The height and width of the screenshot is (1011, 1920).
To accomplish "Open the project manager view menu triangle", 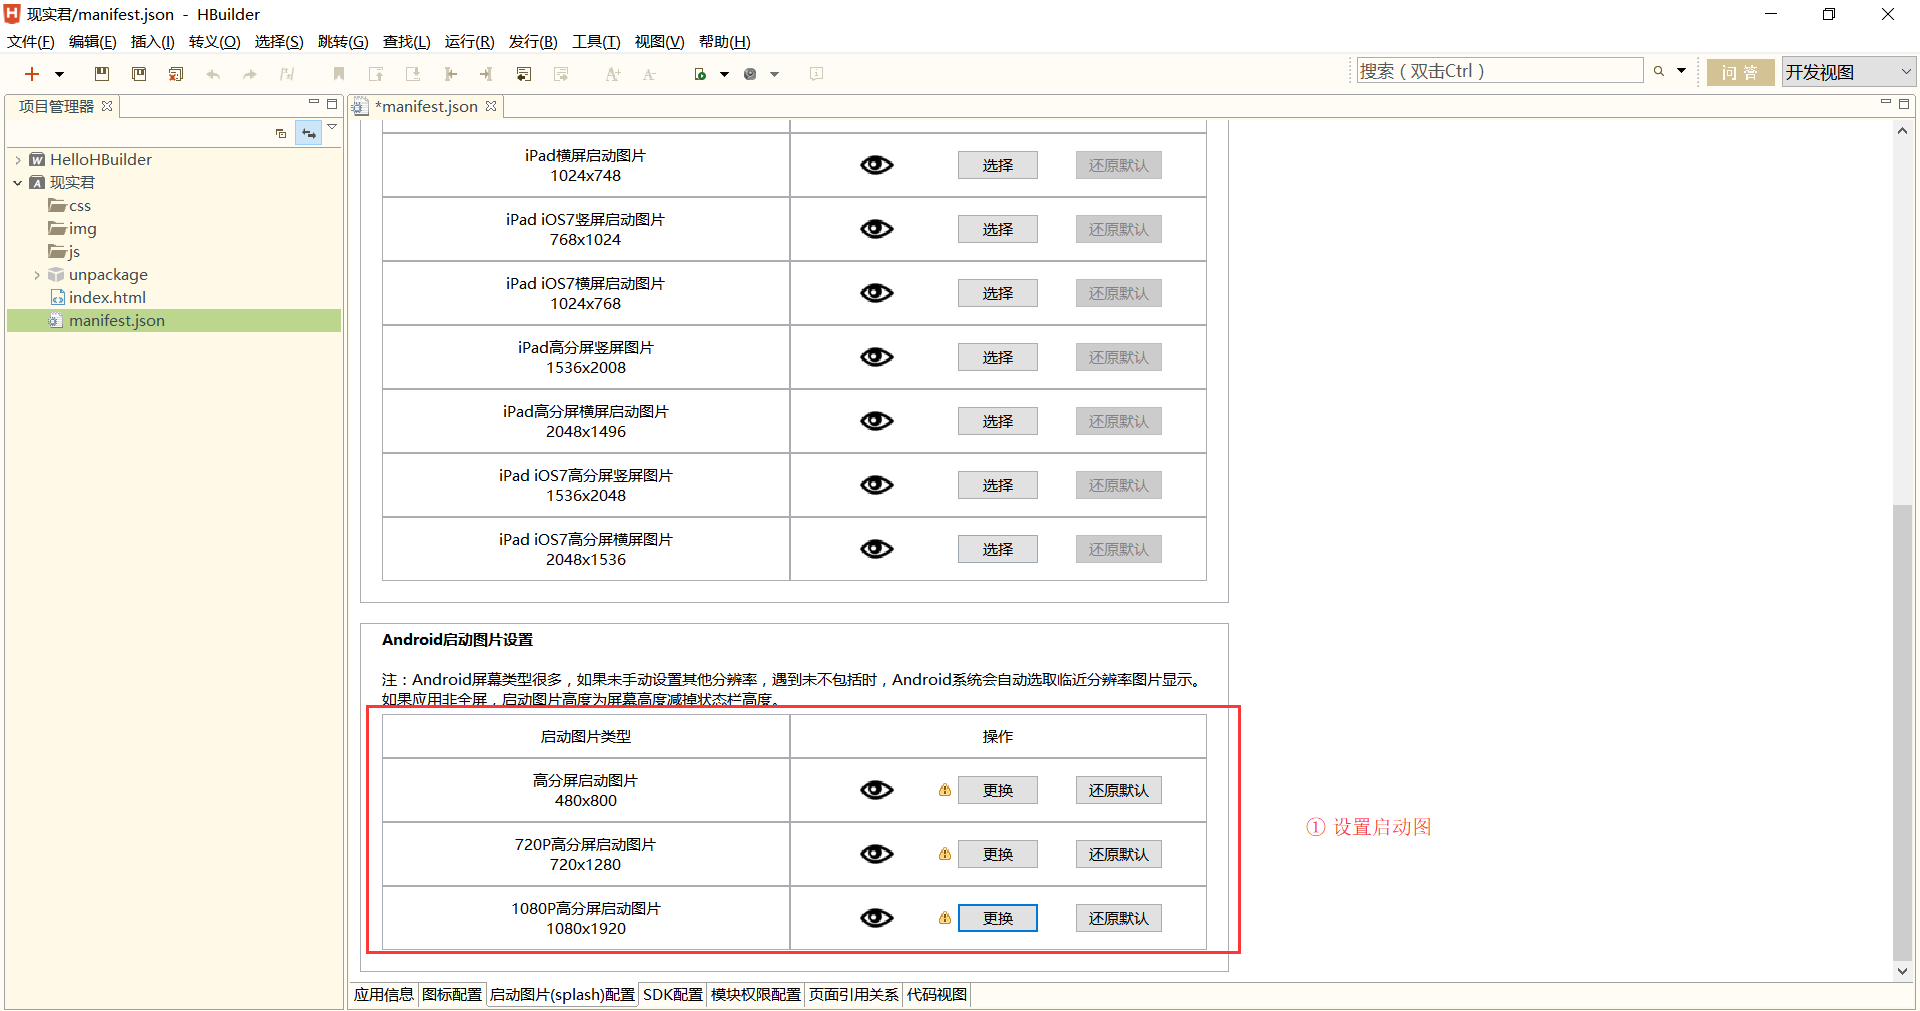I will pos(332,127).
